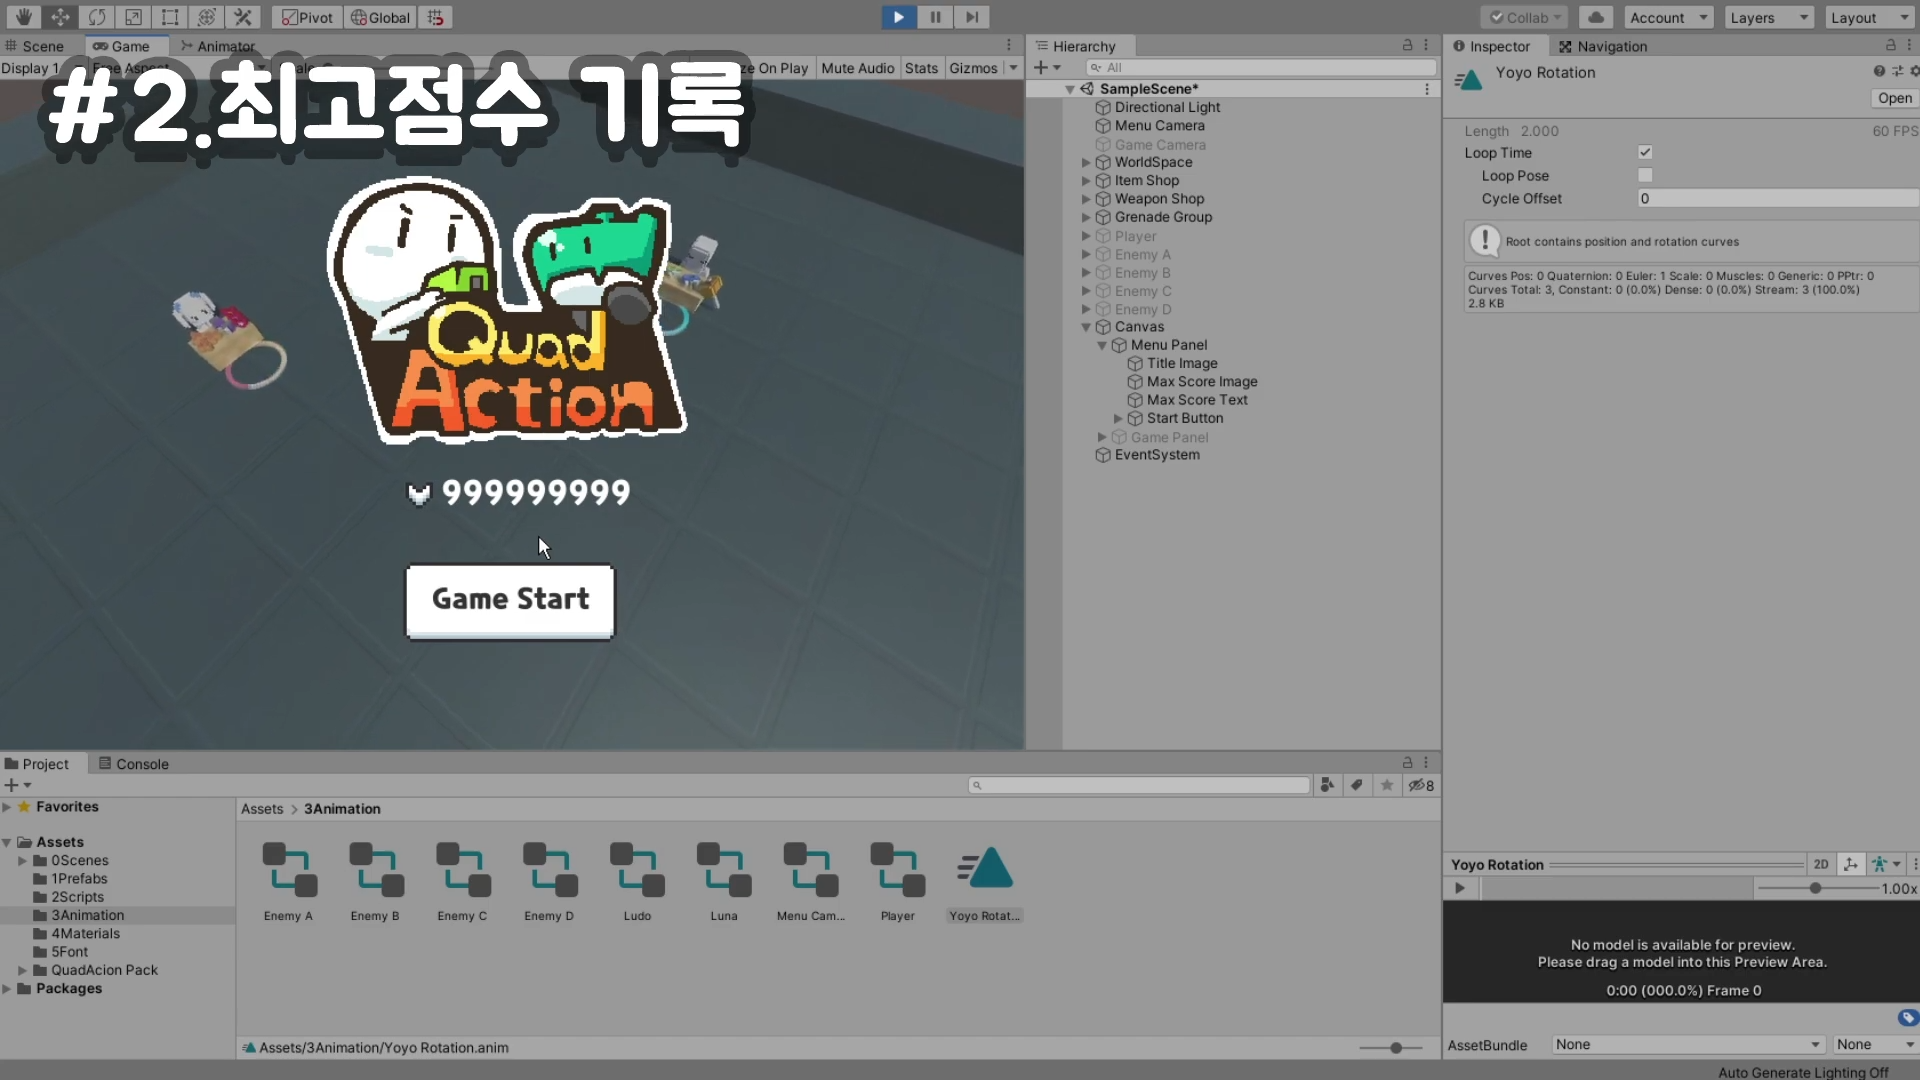
Task: Select the Hand tool in the toolbar
Action: [23, 17]
